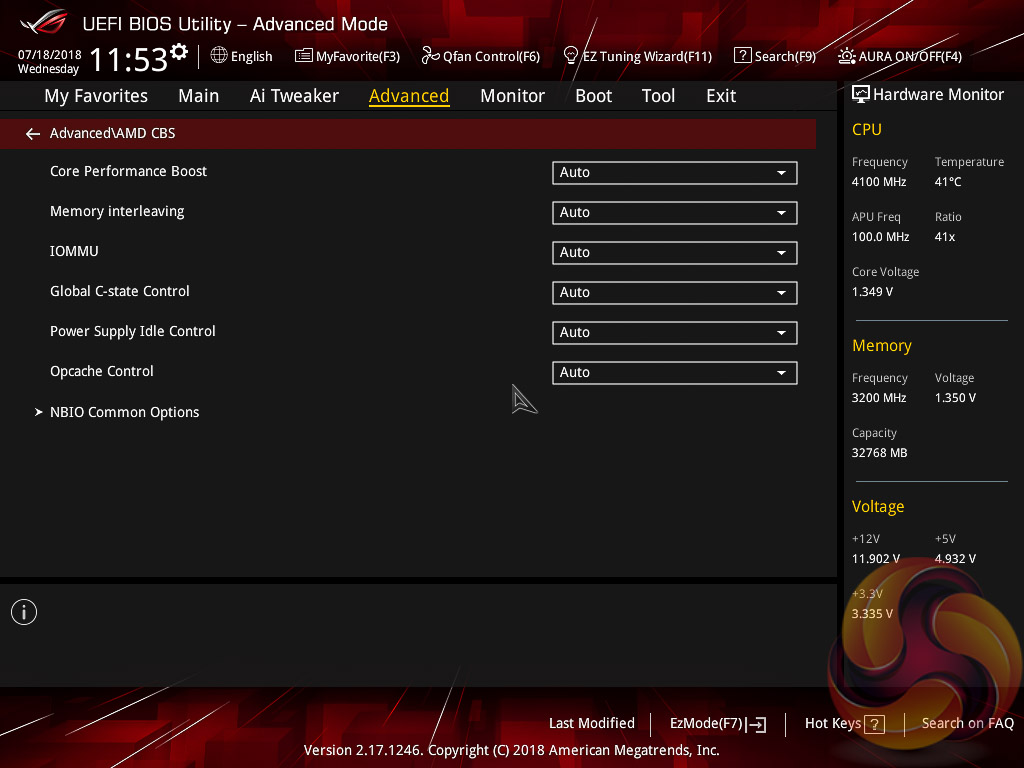Toggle AURA ON/OFF(F4)

pos(910,56)
